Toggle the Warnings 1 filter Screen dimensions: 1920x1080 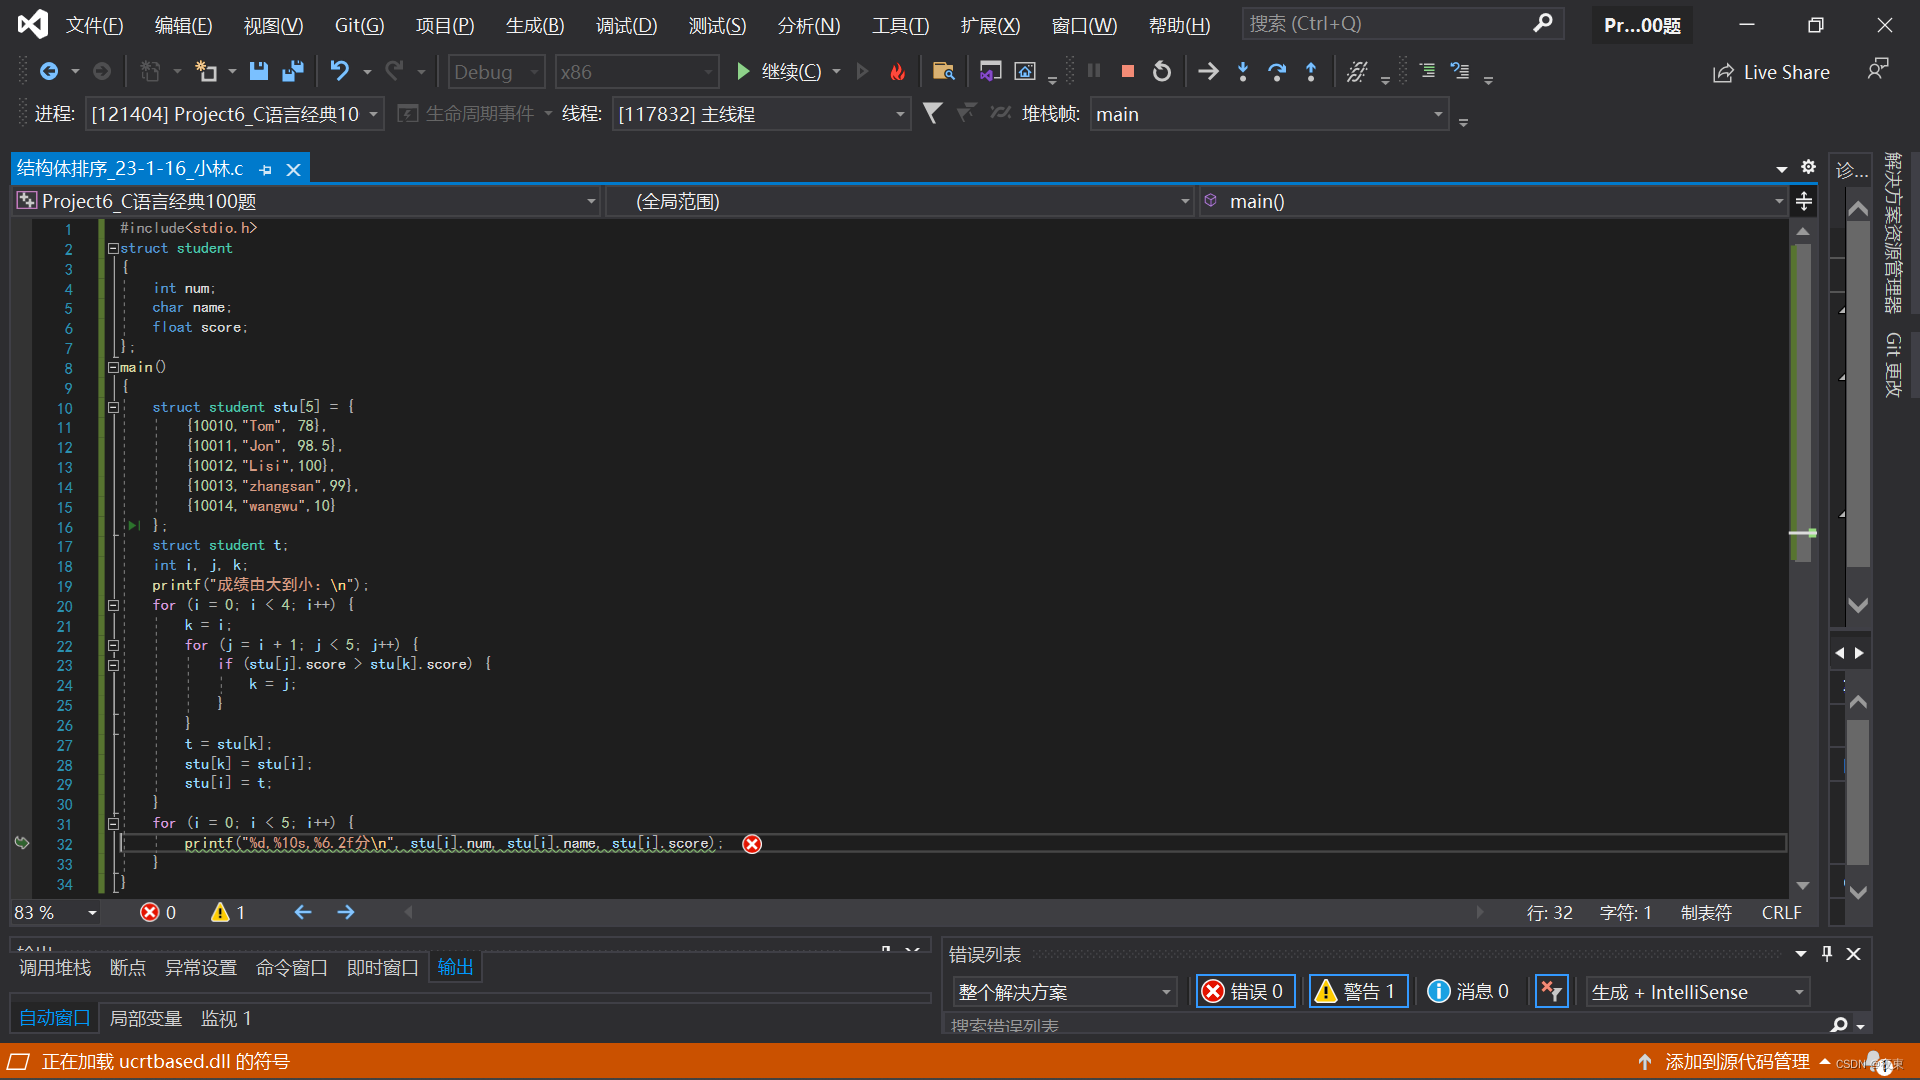pos(1358,991)
